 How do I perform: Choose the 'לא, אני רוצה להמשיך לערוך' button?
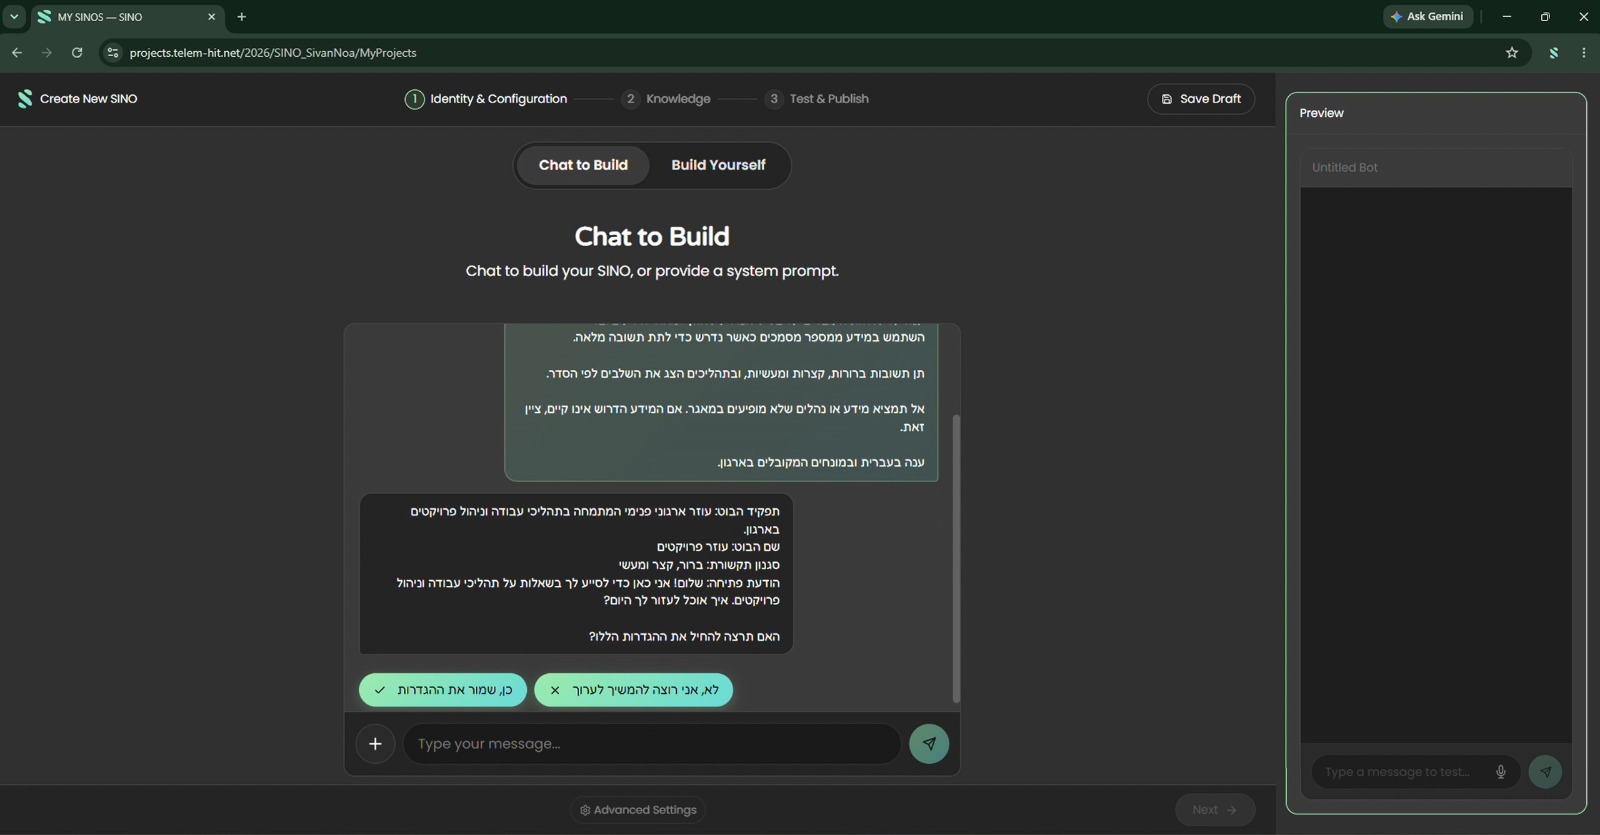(x=634, y=690)
